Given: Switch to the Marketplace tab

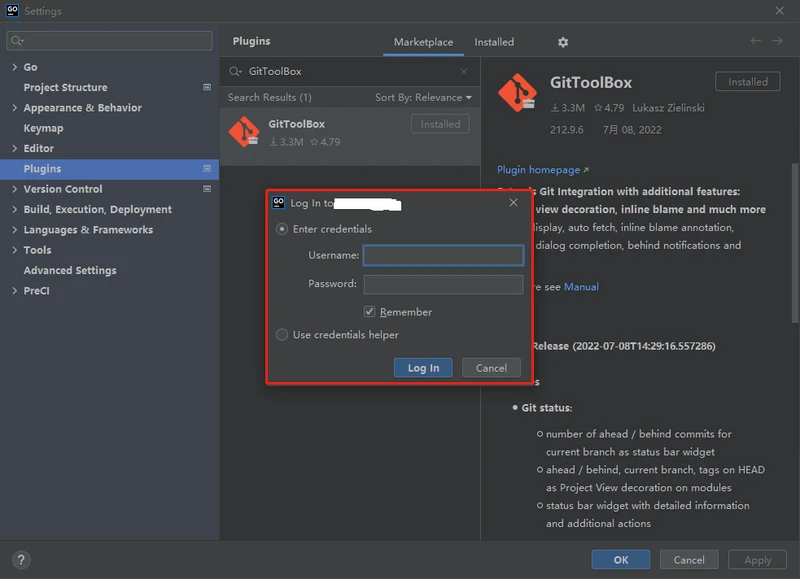Looking at the screenshot, I should [x=423, y=42].
